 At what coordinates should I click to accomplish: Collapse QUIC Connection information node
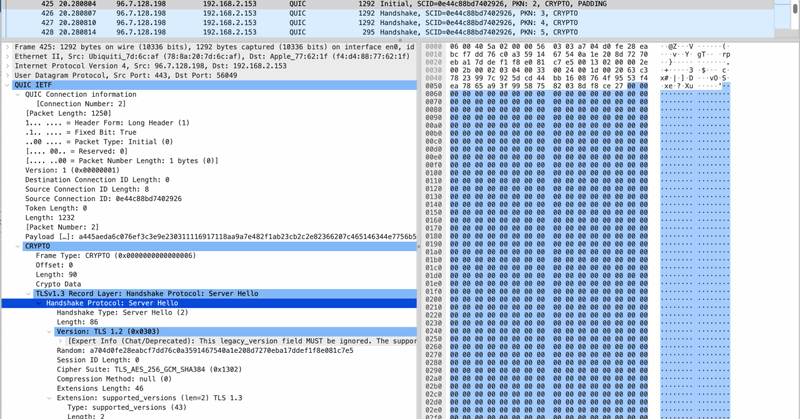point(18,94)
